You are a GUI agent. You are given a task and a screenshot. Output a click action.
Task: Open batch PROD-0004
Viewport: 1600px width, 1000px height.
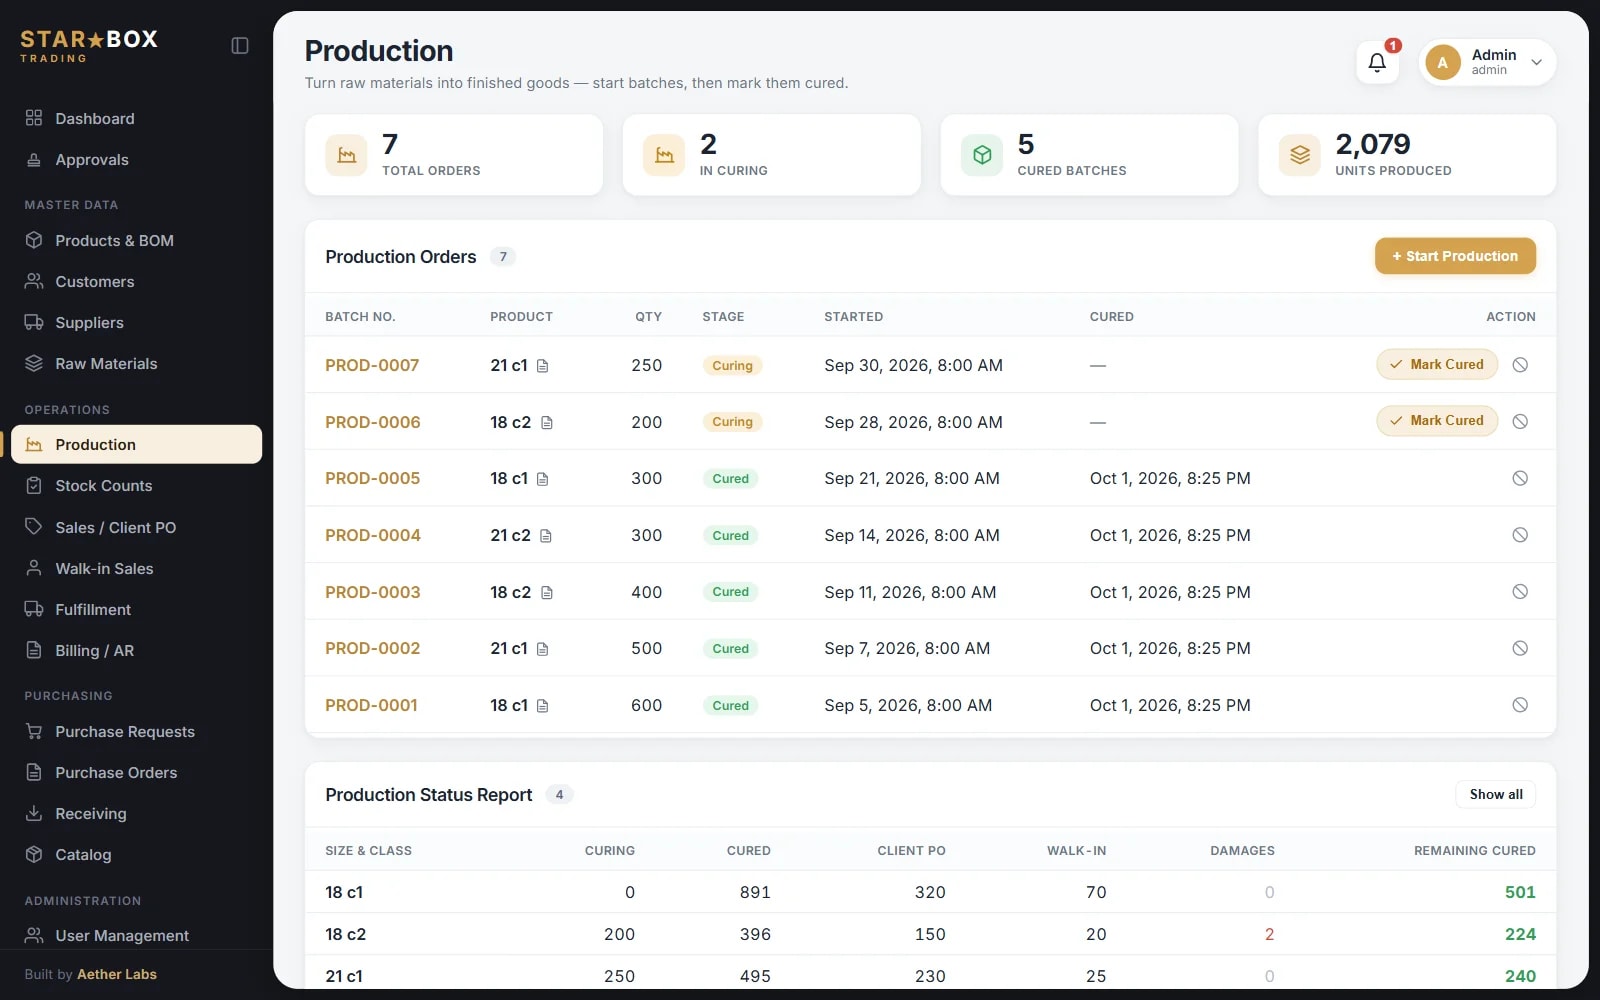click(373, 535)
